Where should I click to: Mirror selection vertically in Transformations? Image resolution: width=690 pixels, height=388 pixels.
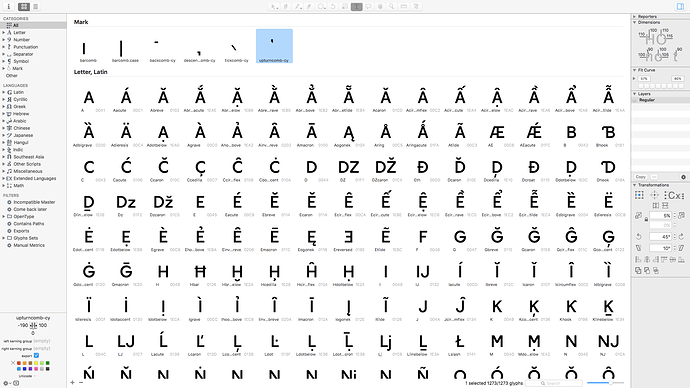[x=665, y=205]
